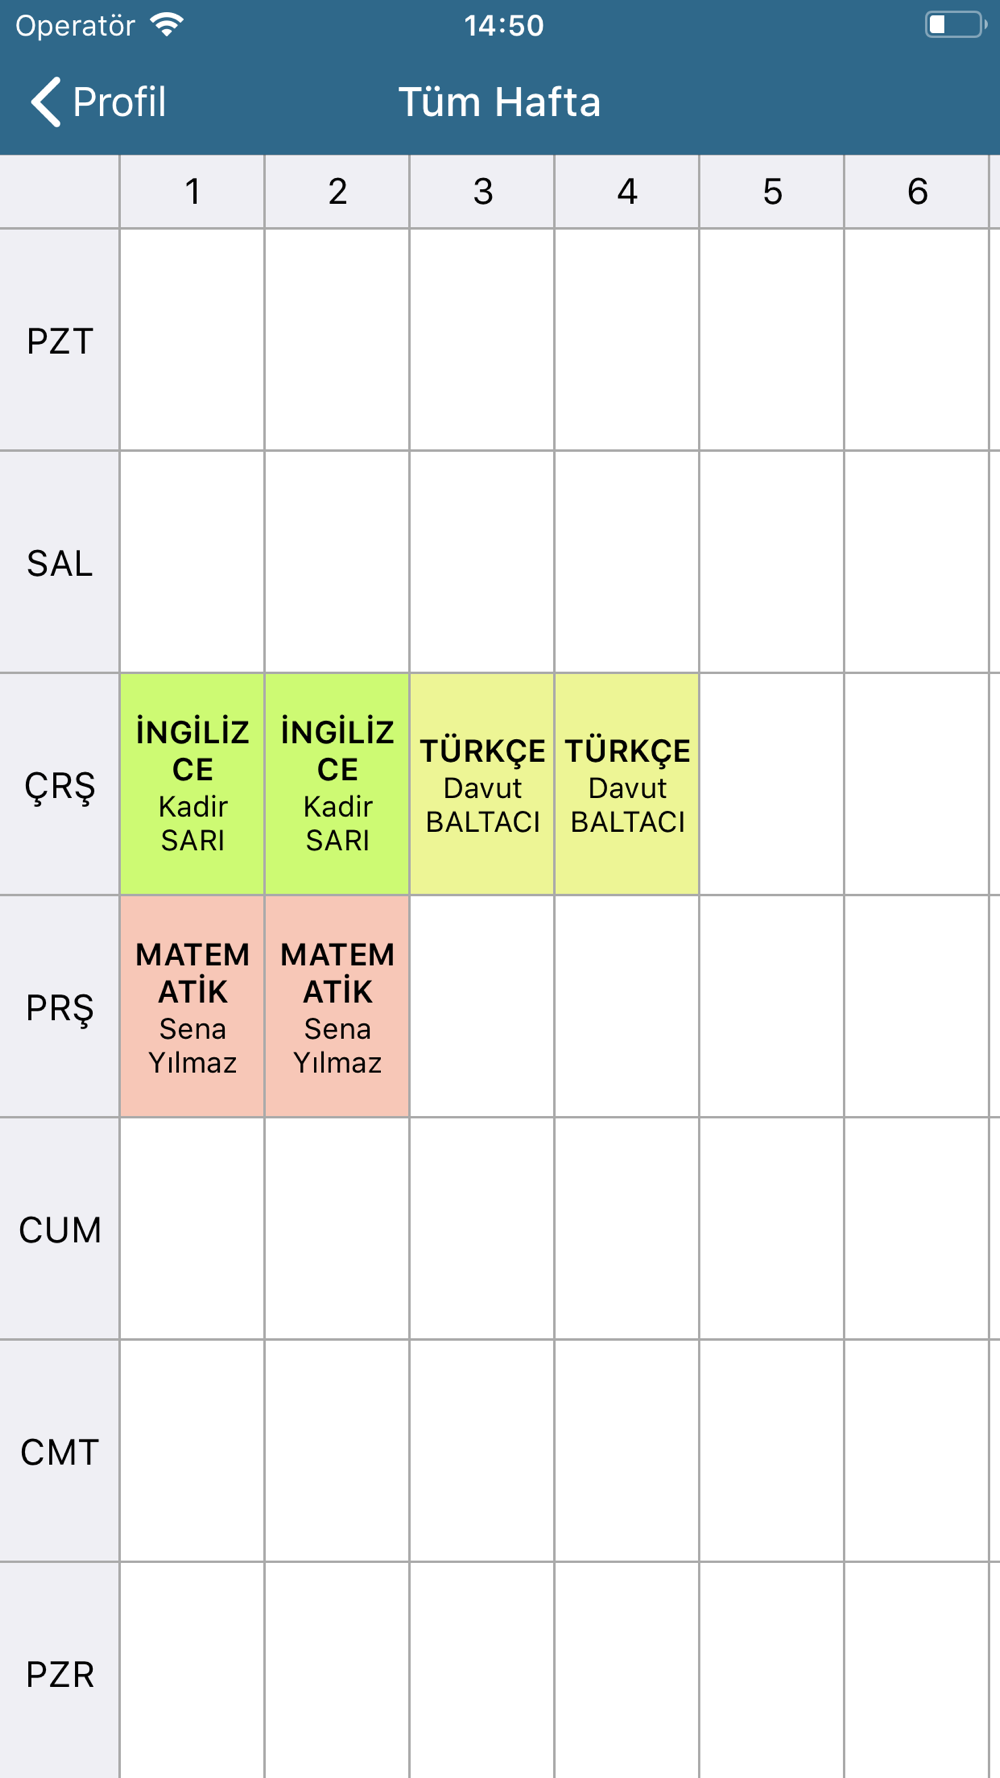The image size is (1000, 1778).
Task: Tap period 5 column header
Action: coord(772,191)
